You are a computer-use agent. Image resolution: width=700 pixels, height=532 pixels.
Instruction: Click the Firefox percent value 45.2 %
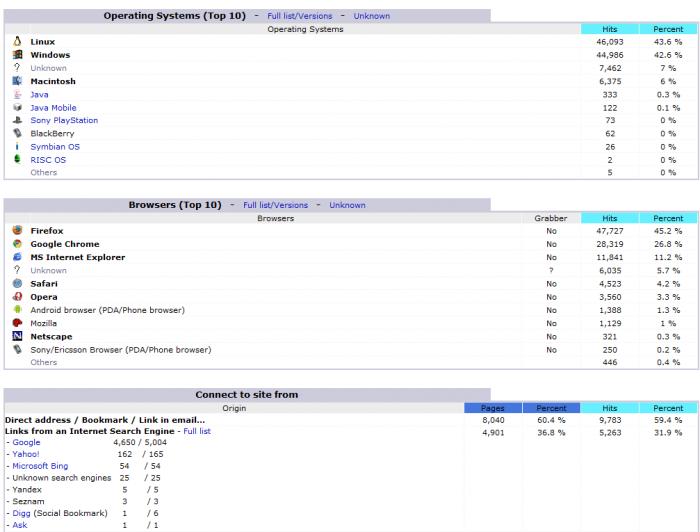668,231
